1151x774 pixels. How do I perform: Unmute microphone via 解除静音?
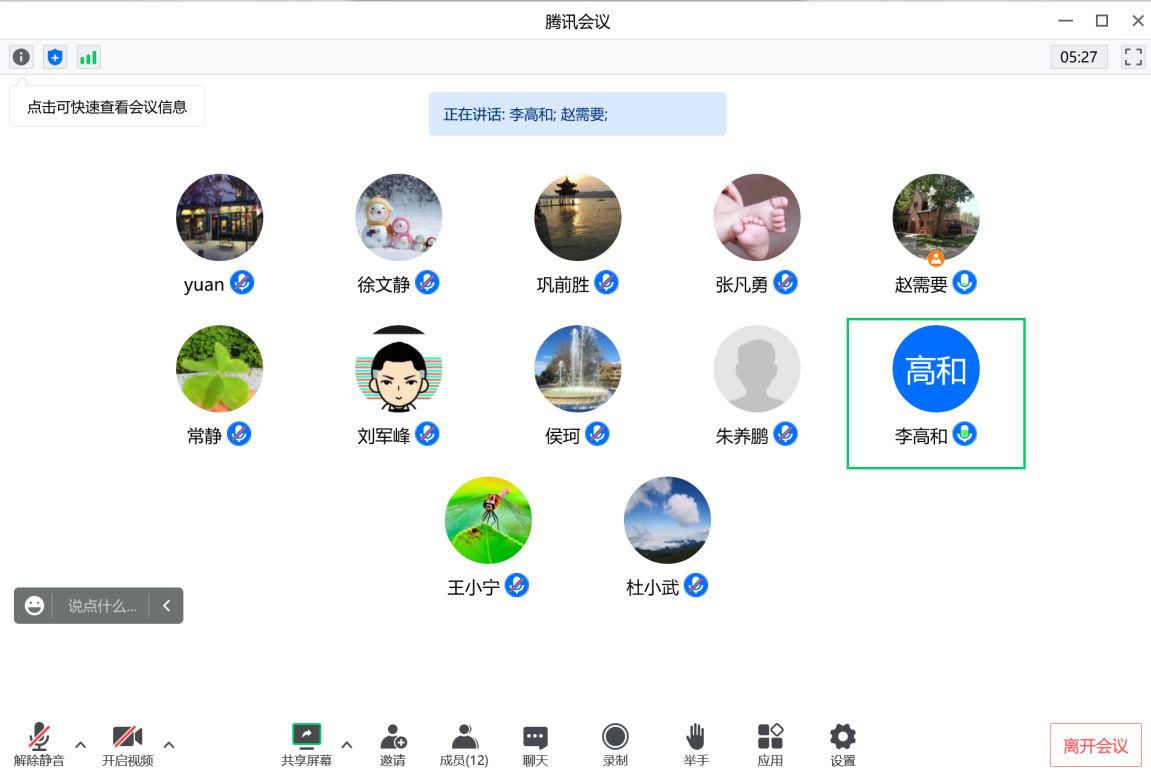coord(39,745)
